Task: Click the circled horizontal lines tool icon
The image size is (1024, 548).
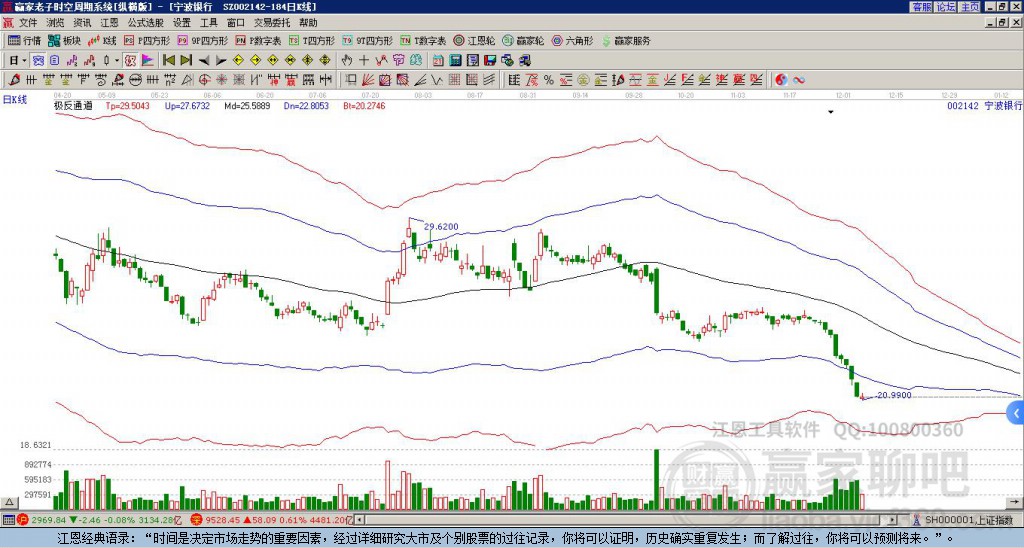Action: [x=135, y=80]
